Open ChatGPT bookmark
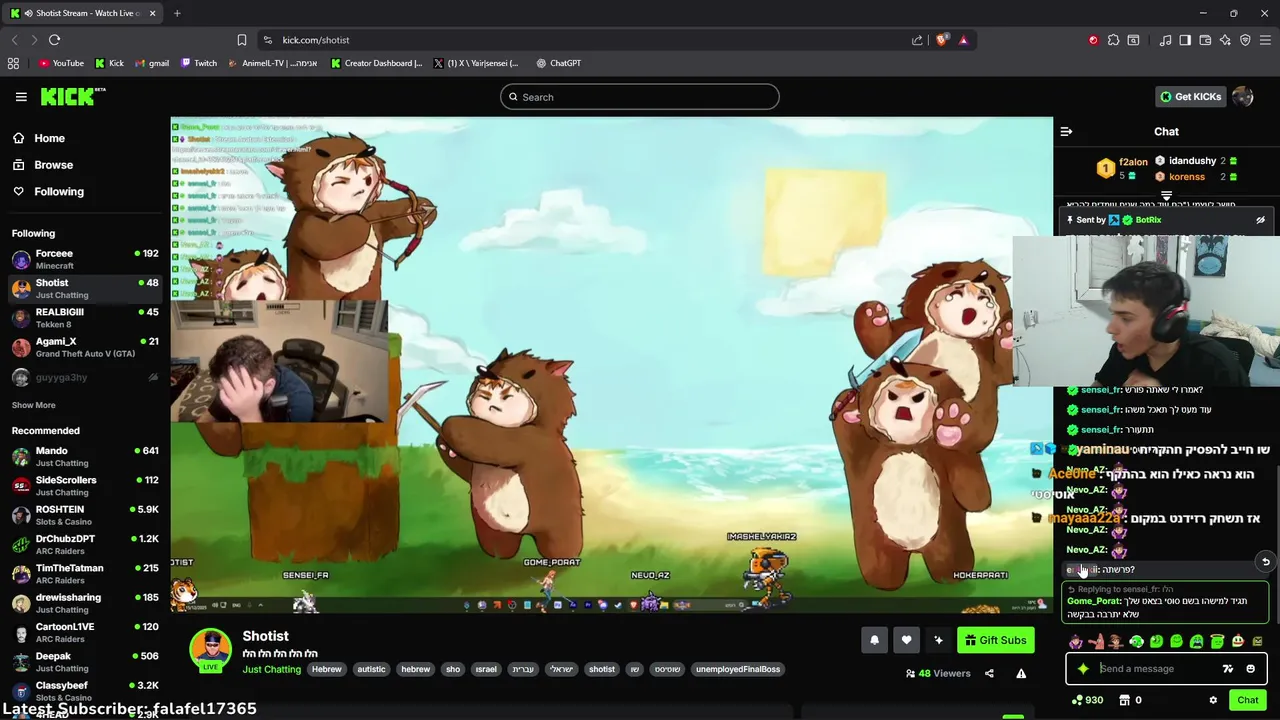Screen dimensions: 1280x720 pos(558,63)
